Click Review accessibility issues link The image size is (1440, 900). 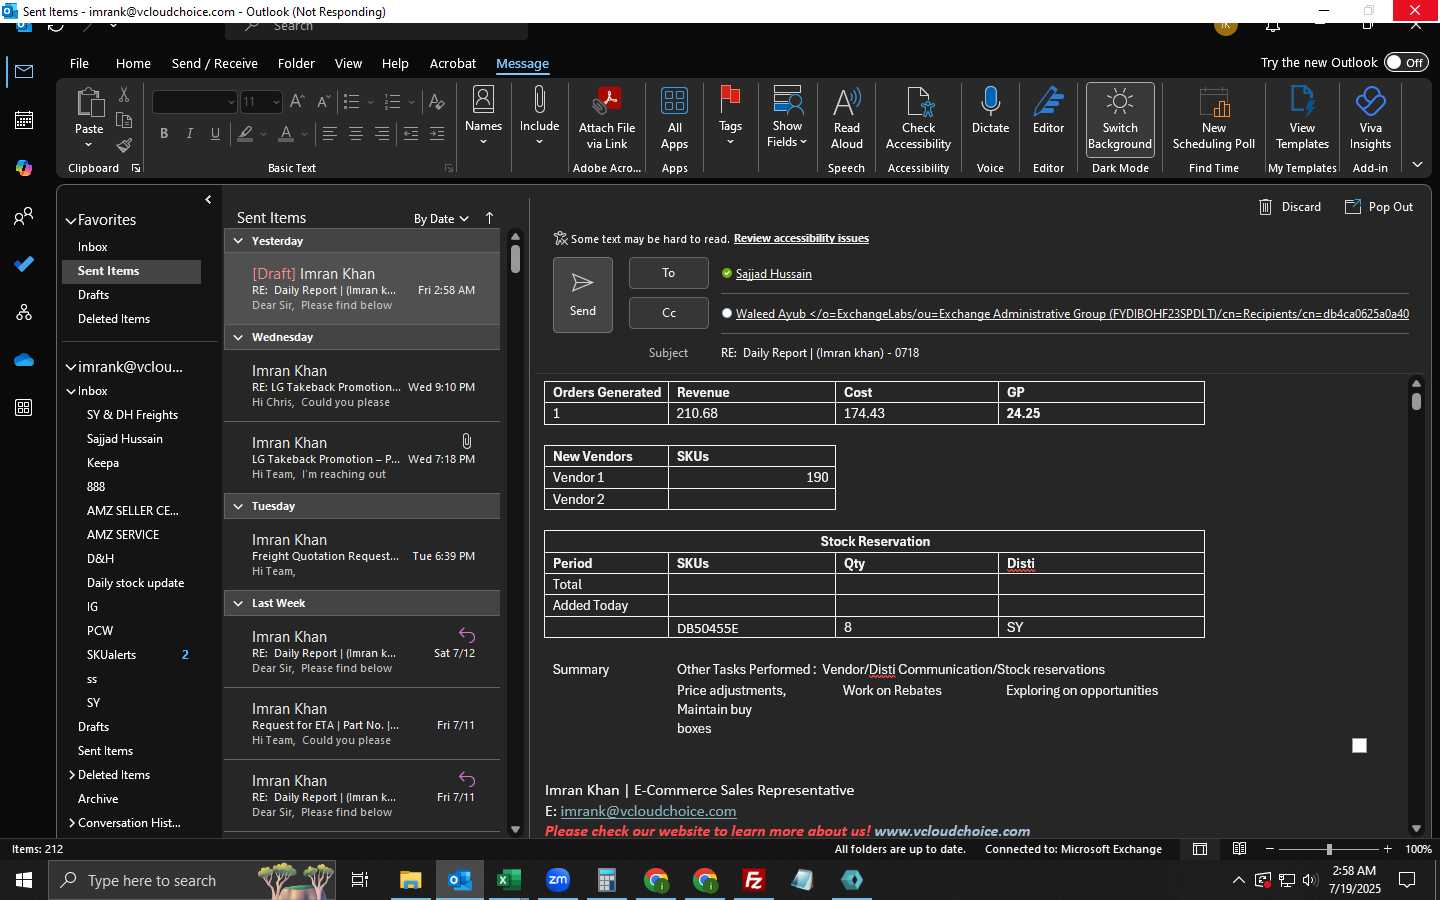pyautogui.click(x=801, y=238)
